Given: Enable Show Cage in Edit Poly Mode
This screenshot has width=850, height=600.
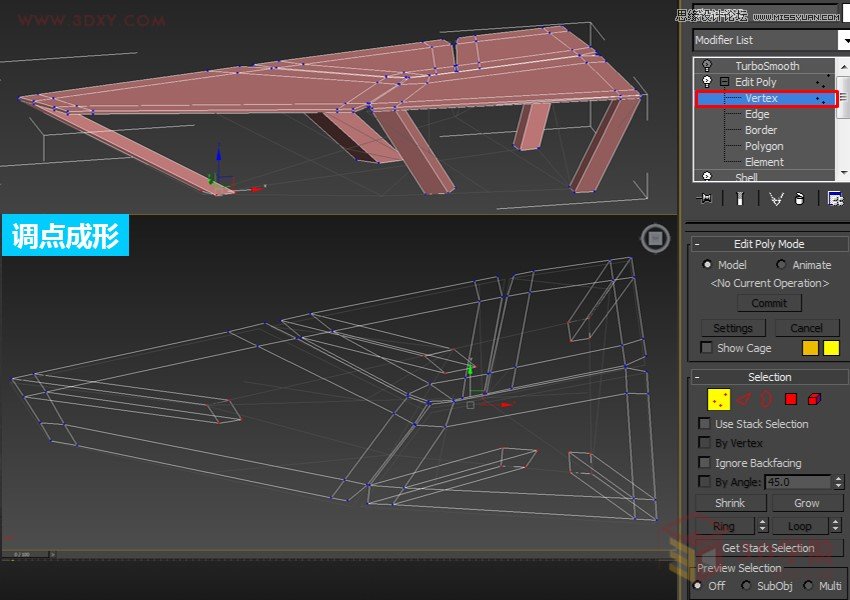Looking at the screenshot, I should click(x=705, y=347).
